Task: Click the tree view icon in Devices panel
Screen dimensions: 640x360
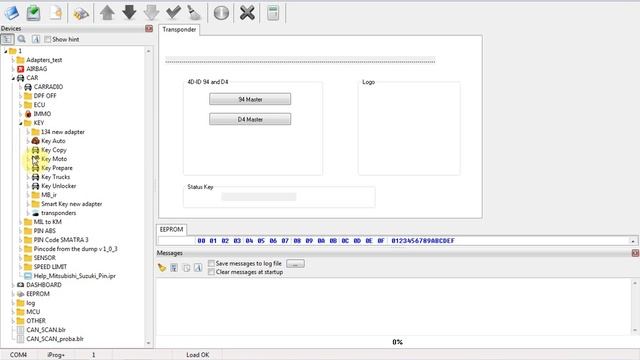Action: [7, 39]
